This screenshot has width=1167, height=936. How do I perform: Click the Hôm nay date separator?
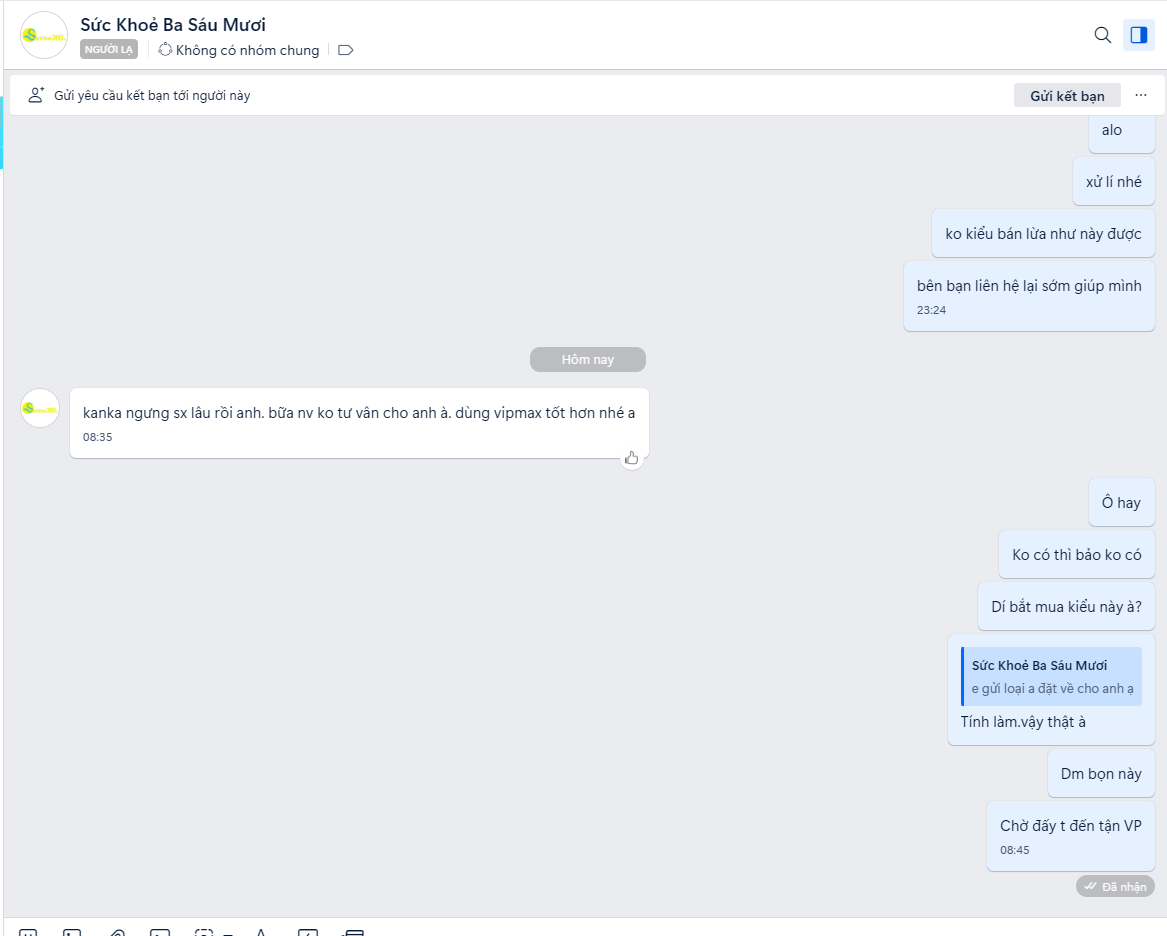coord(587,359)
